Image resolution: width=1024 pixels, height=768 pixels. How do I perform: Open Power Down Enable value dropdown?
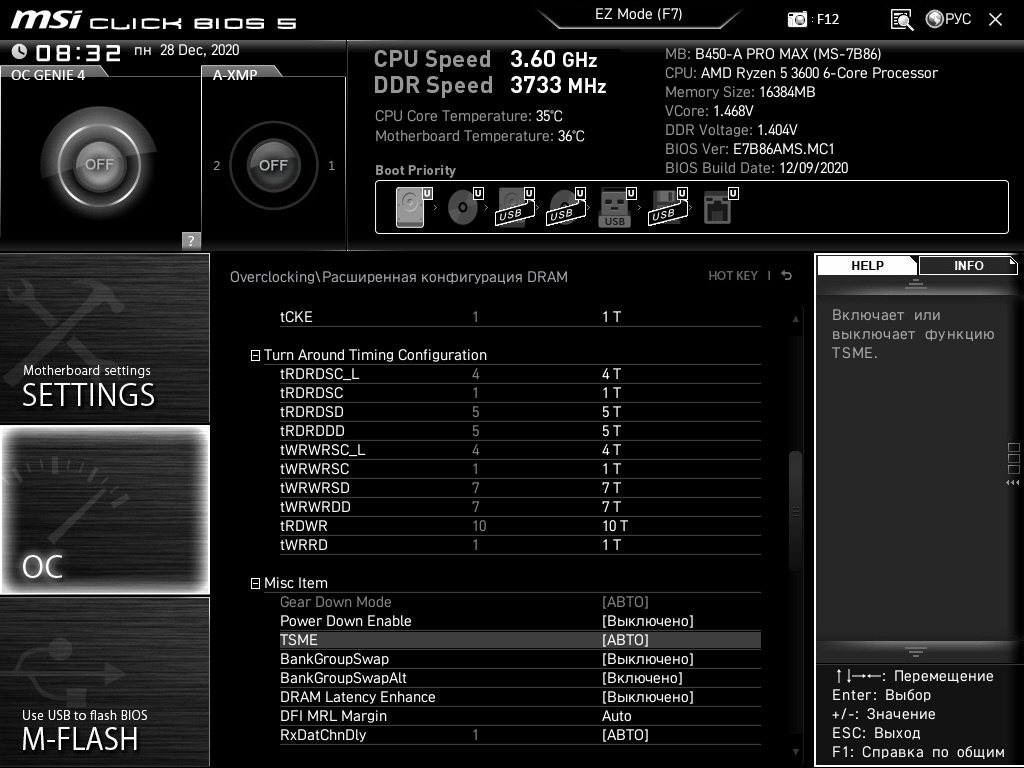click(x=648, y=621)
